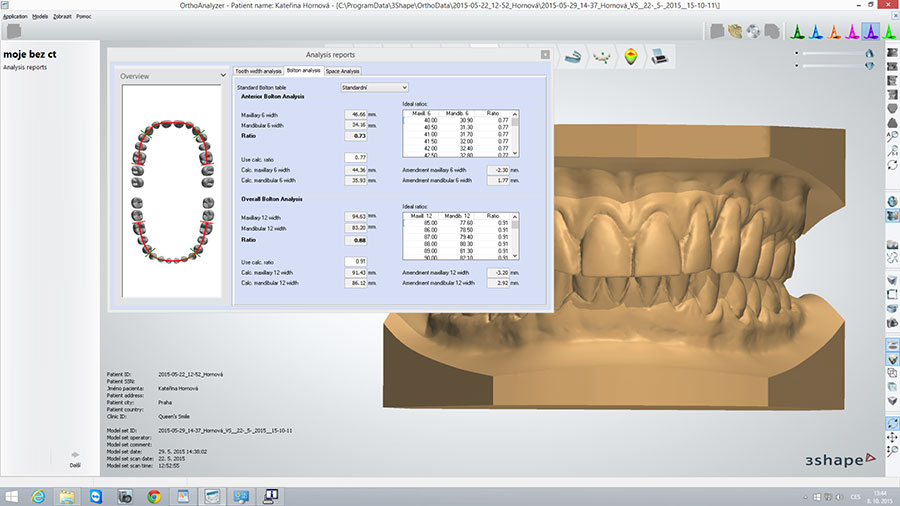Viewport: 900px width, 506px height.
Task: Click the highlighted purple cone view icon
Action: pyautogui.click(x=871, y=32)
